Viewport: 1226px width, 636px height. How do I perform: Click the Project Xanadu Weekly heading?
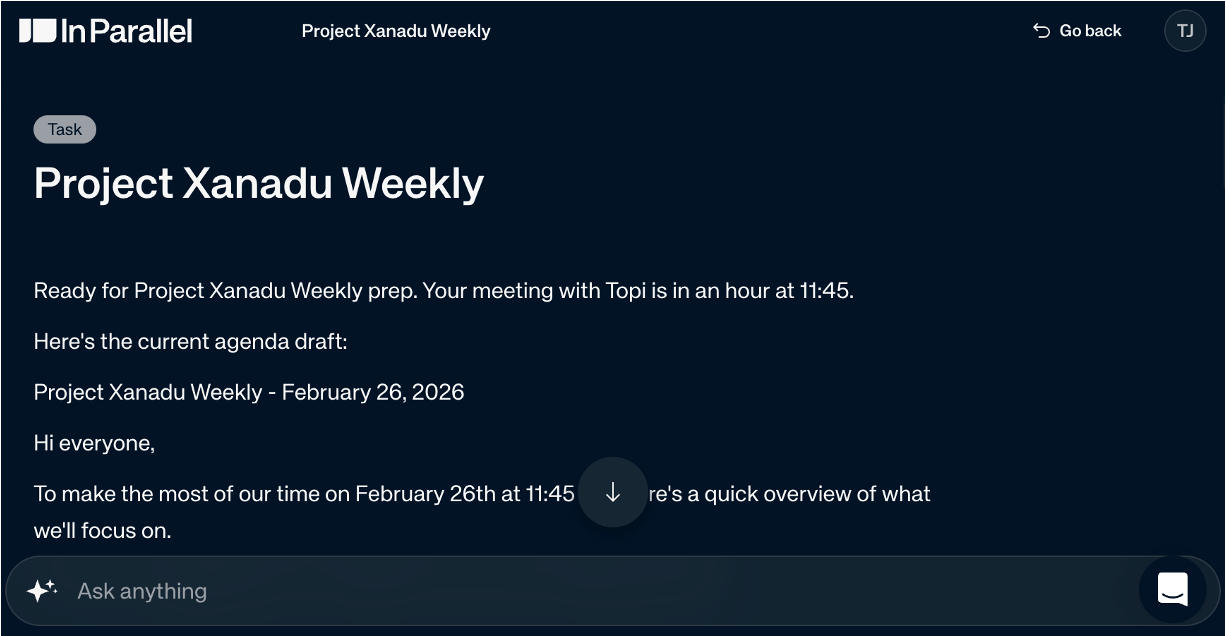click(258, 183)
